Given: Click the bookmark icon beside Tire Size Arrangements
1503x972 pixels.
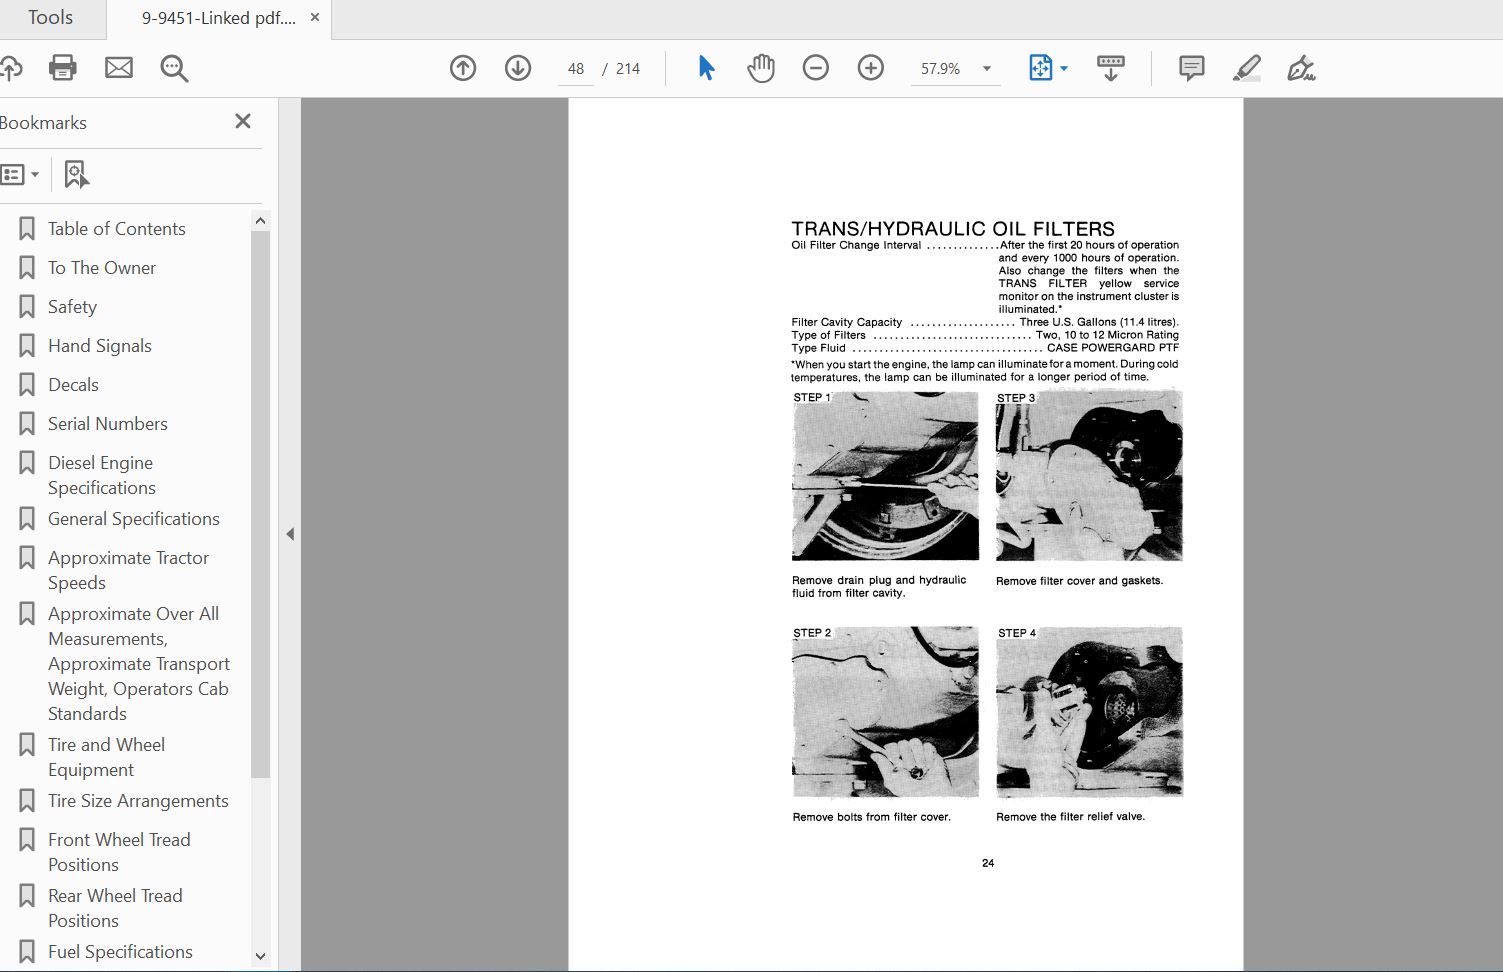Looking at the screenshot, I should coord(27,801).
